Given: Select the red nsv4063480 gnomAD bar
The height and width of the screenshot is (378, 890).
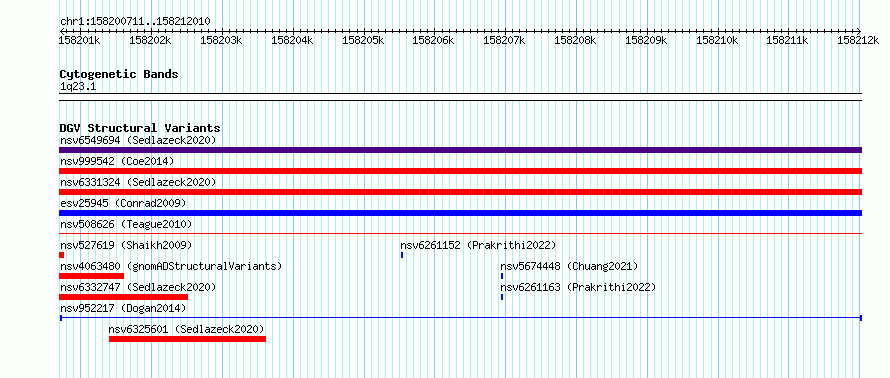Looking at the screenshot, I should (91, 276).
